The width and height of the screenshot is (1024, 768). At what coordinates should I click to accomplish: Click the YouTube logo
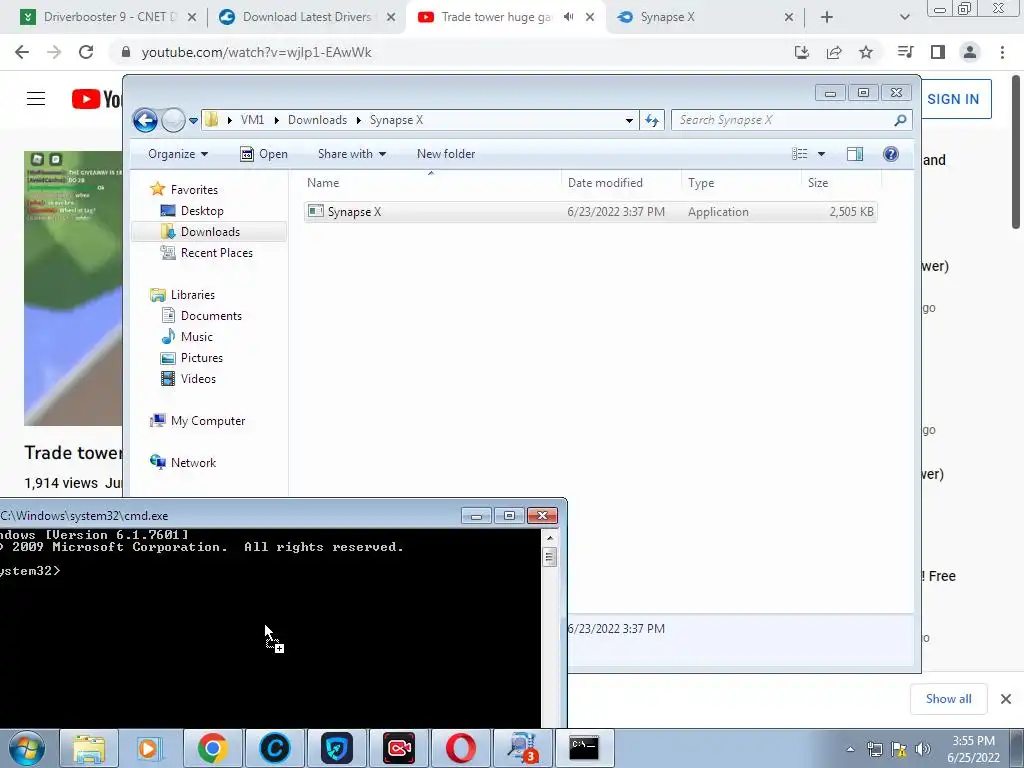pyautogui.click(x=97, y=99)
